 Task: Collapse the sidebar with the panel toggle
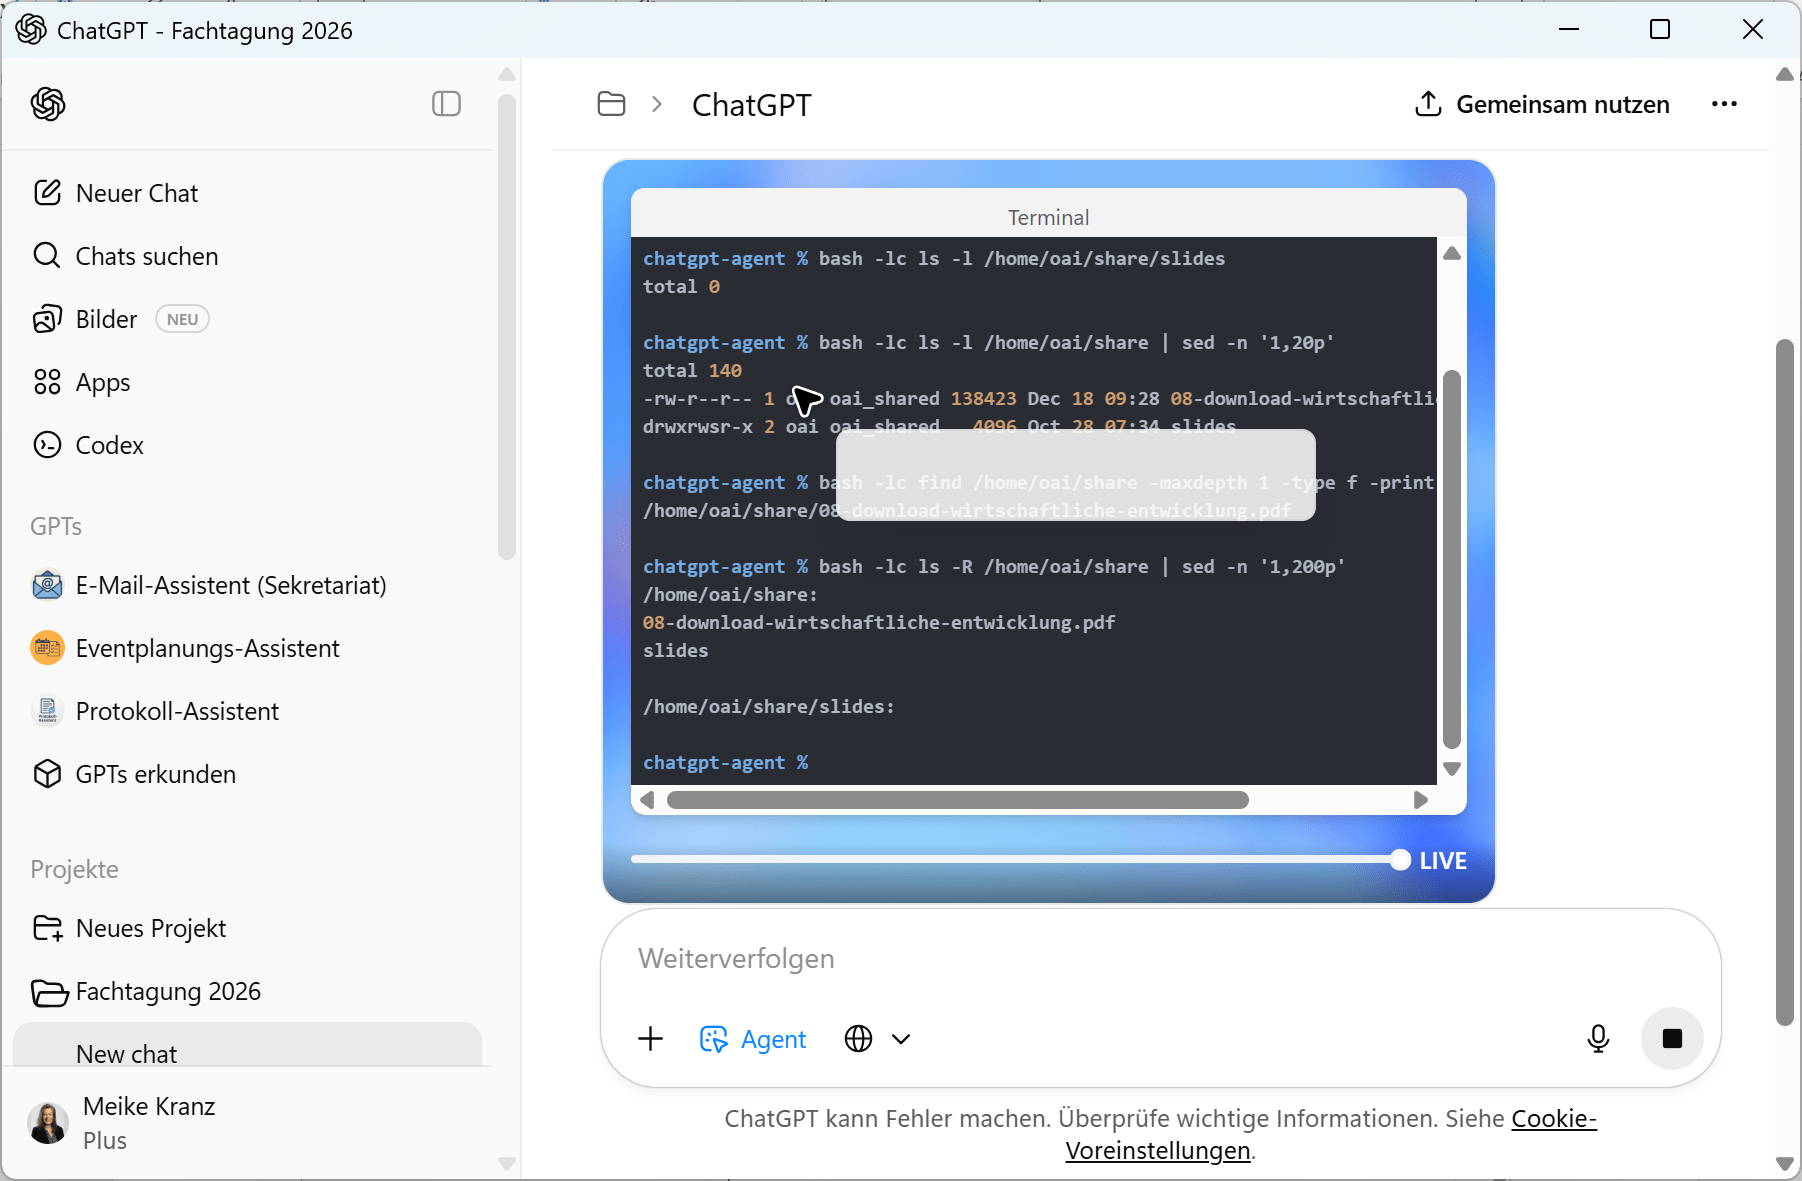coord(446,104)
